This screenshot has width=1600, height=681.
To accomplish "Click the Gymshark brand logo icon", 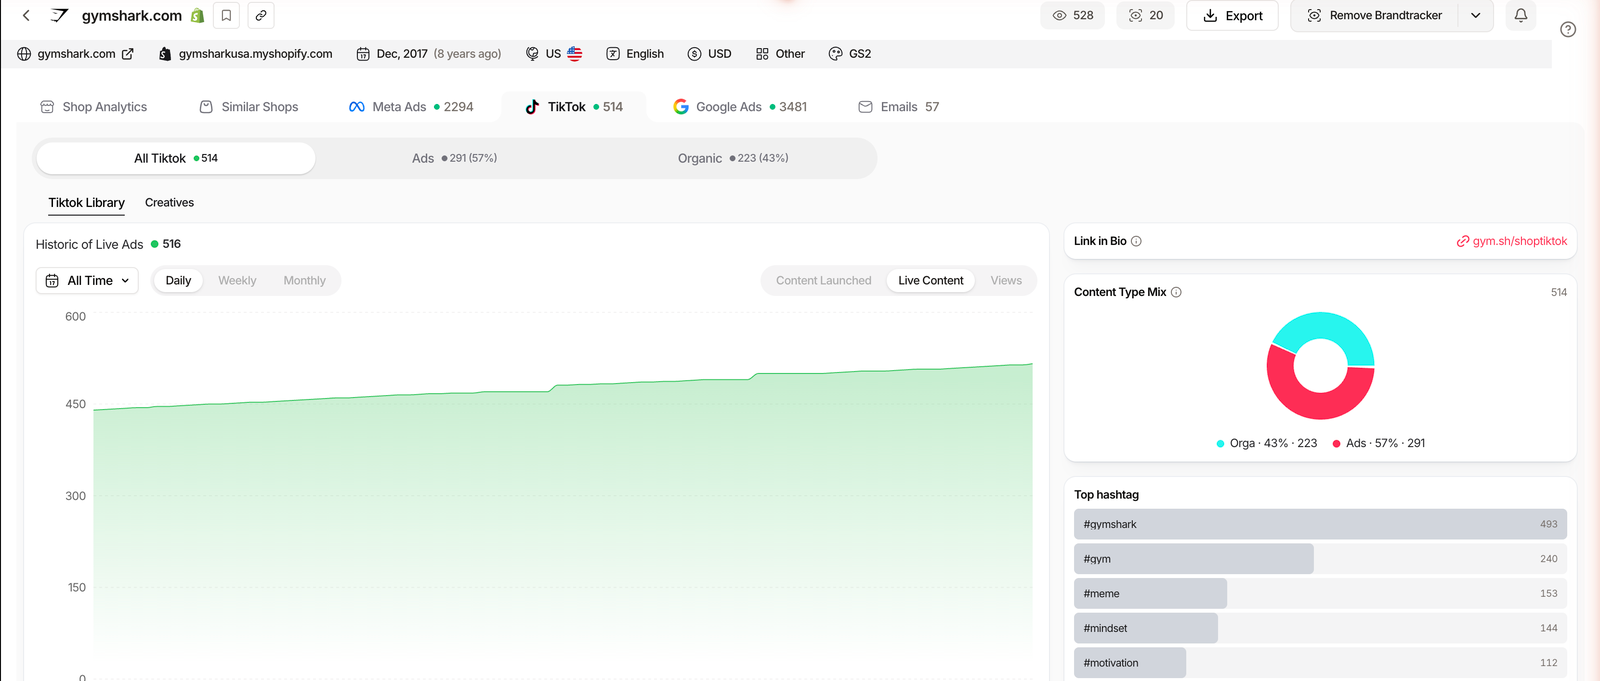I will (60, 15).
